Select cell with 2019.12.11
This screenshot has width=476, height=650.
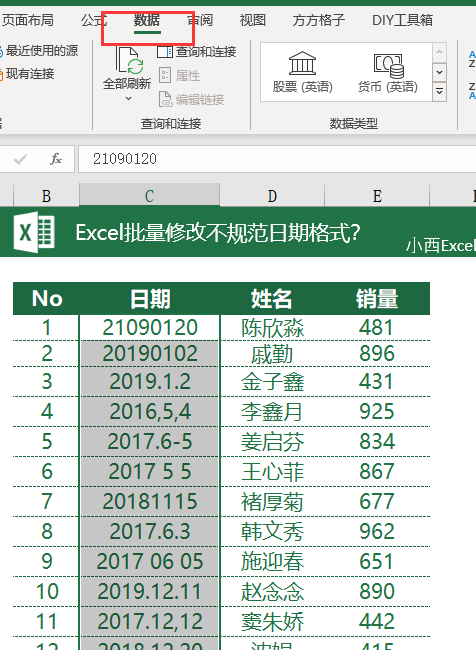(149, 592)
